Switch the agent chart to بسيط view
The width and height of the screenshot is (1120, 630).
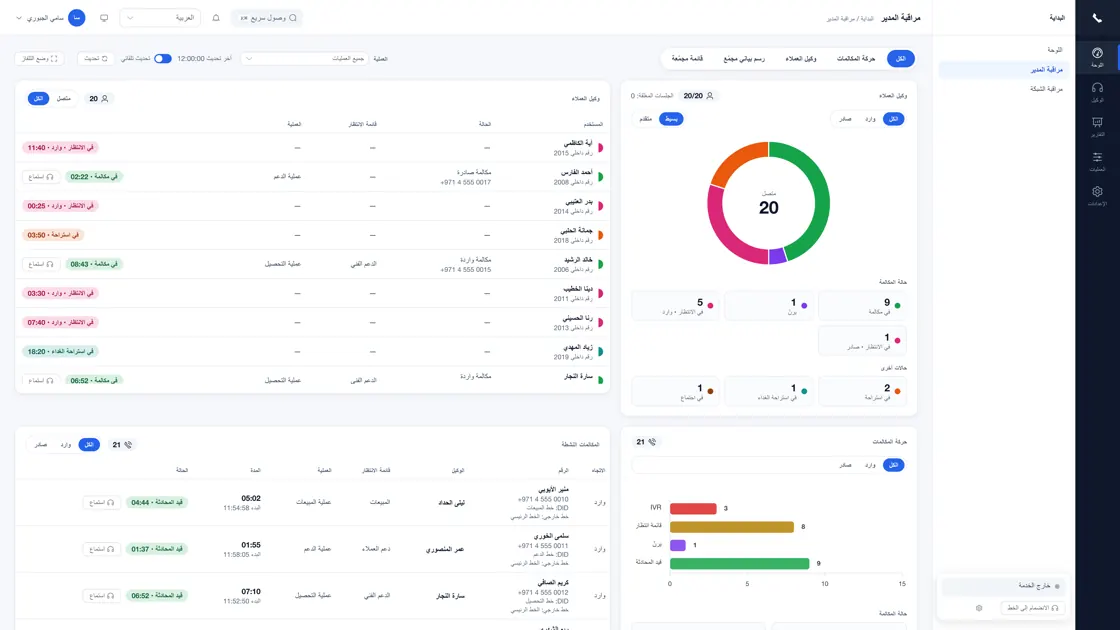click(x=671, y=119)
